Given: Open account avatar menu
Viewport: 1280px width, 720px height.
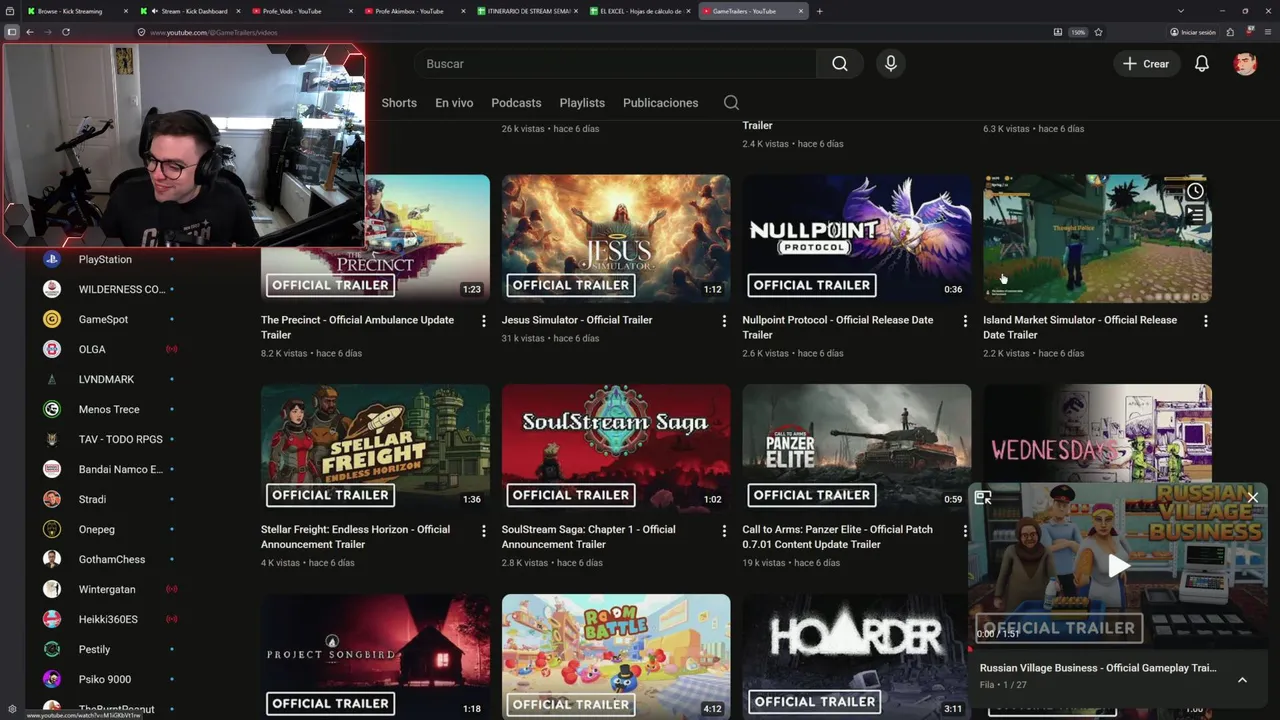Looking at the screenshot, I should [x=1245, y=64].
